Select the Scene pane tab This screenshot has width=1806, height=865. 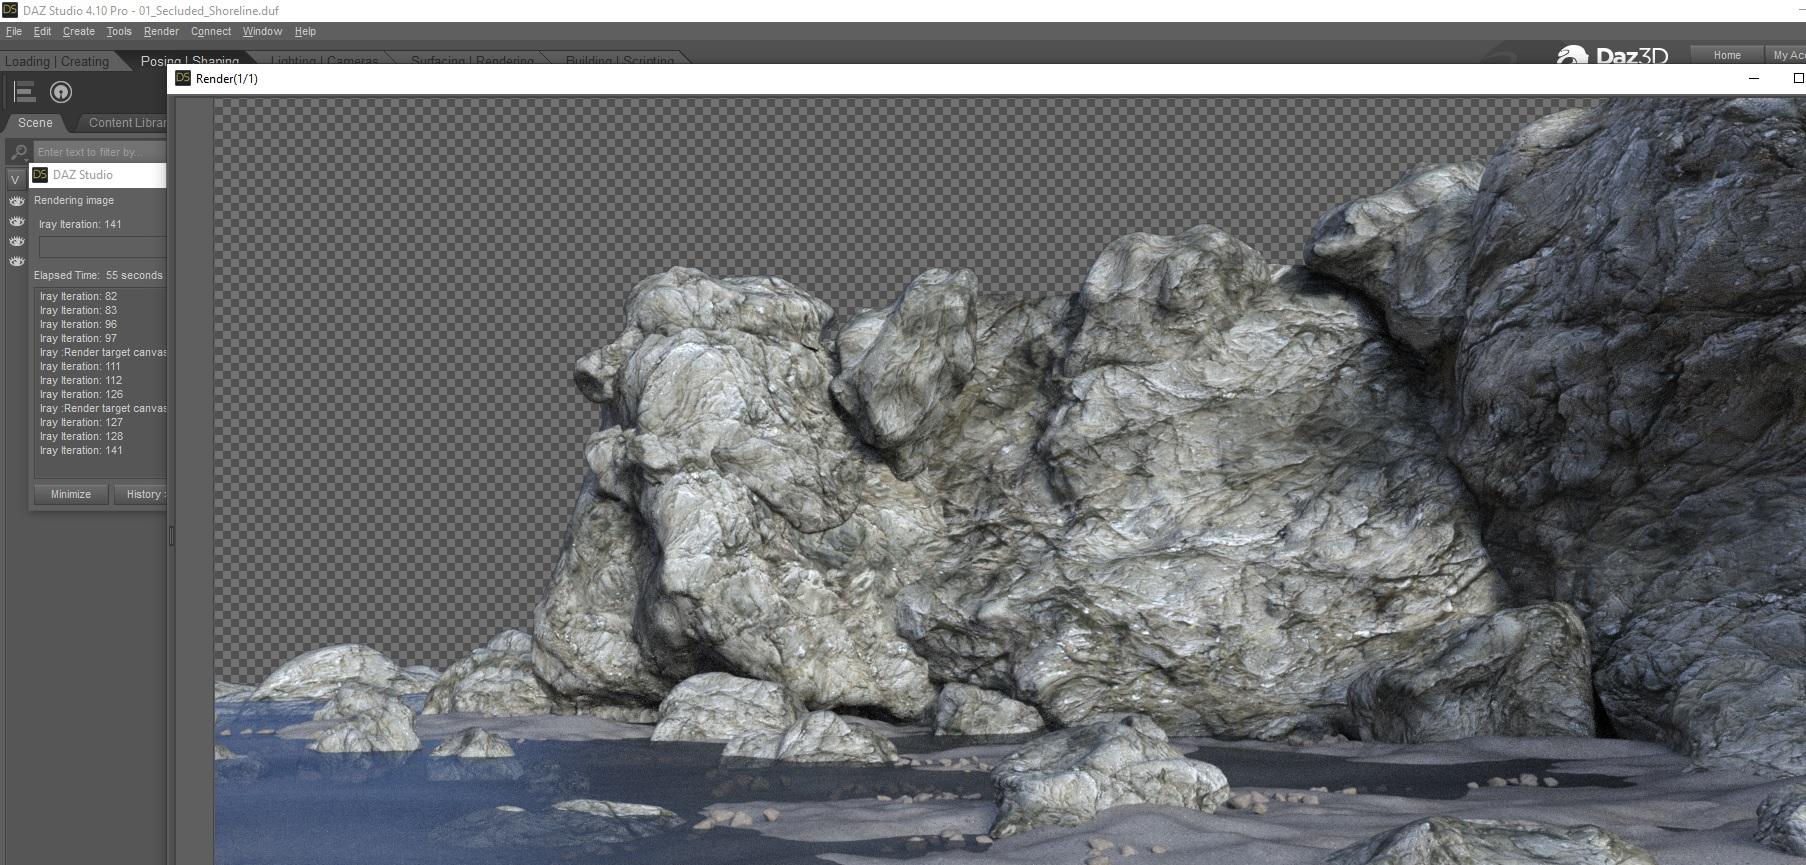click(35, 123)
